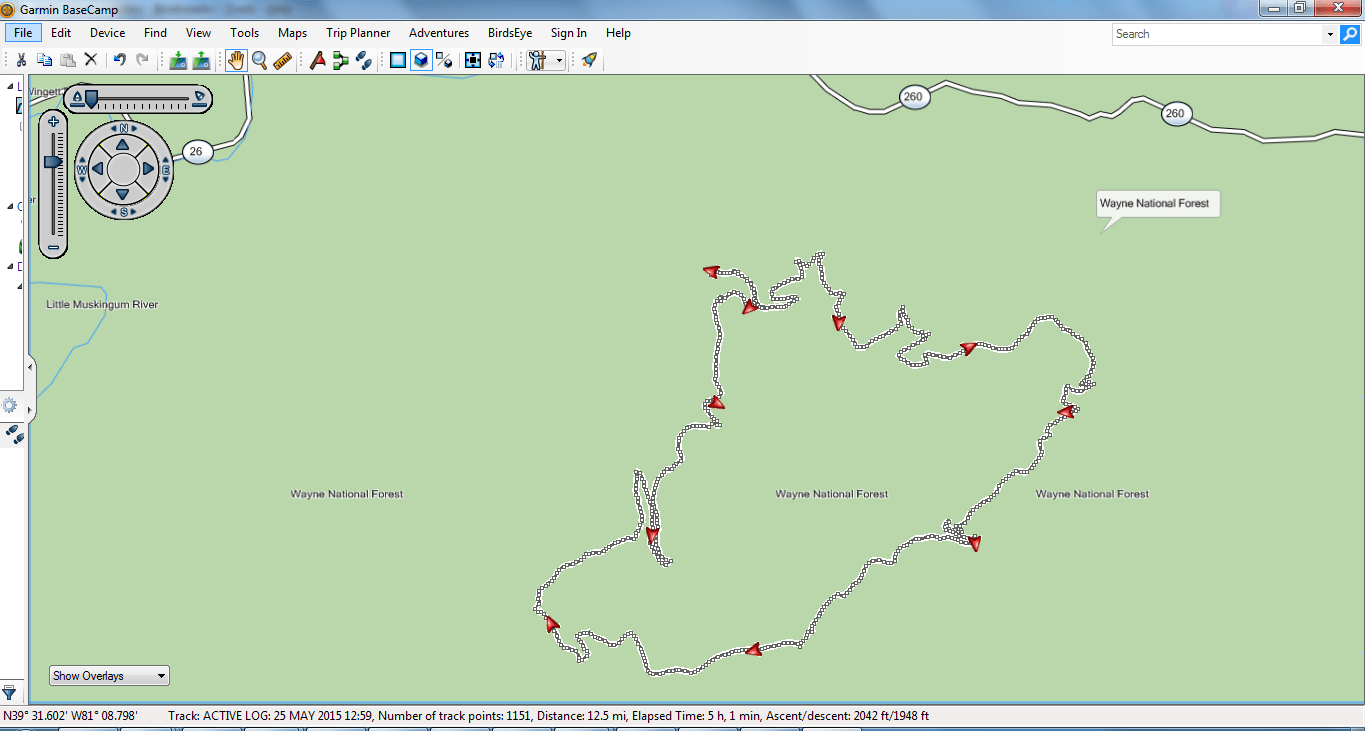Select the New Waypoint flag tool
This screenshot has width=1365, height=731.
pos(318,60)
